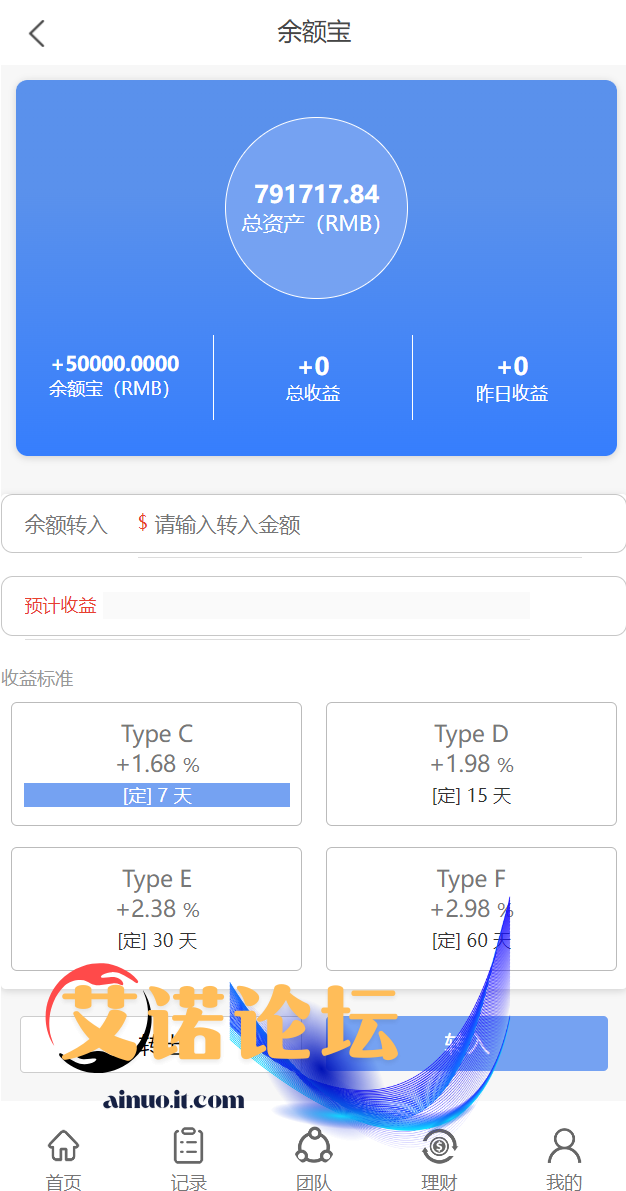Select the Type D 15-day plan
Screen dimensions: 626x1191
click(x=471, y=764)
